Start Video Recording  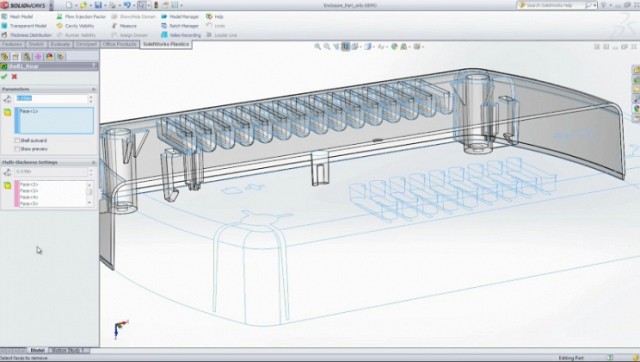(x=181, y=35)
